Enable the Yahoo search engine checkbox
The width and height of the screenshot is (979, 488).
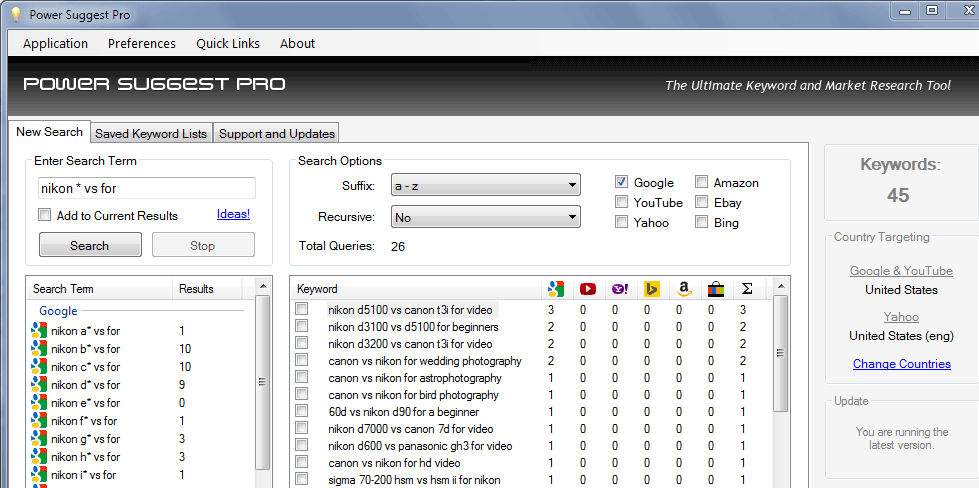[621, 222]
